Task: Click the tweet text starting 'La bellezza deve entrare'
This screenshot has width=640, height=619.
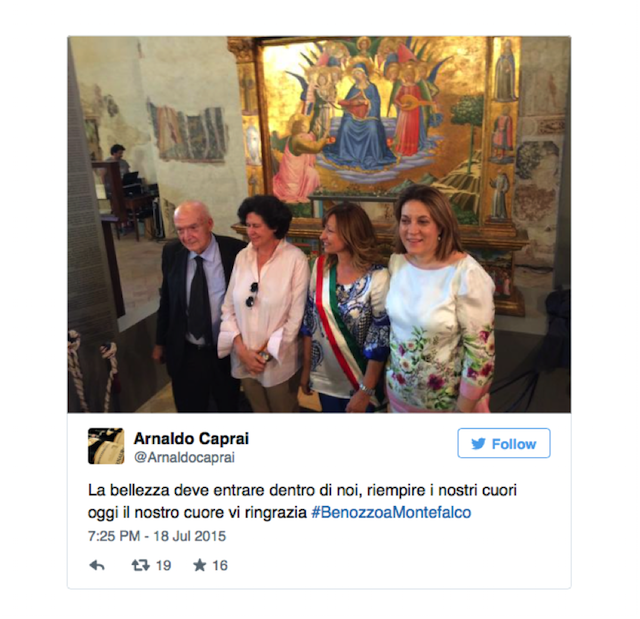Action: pyautogui.click(x=302, y=501)
